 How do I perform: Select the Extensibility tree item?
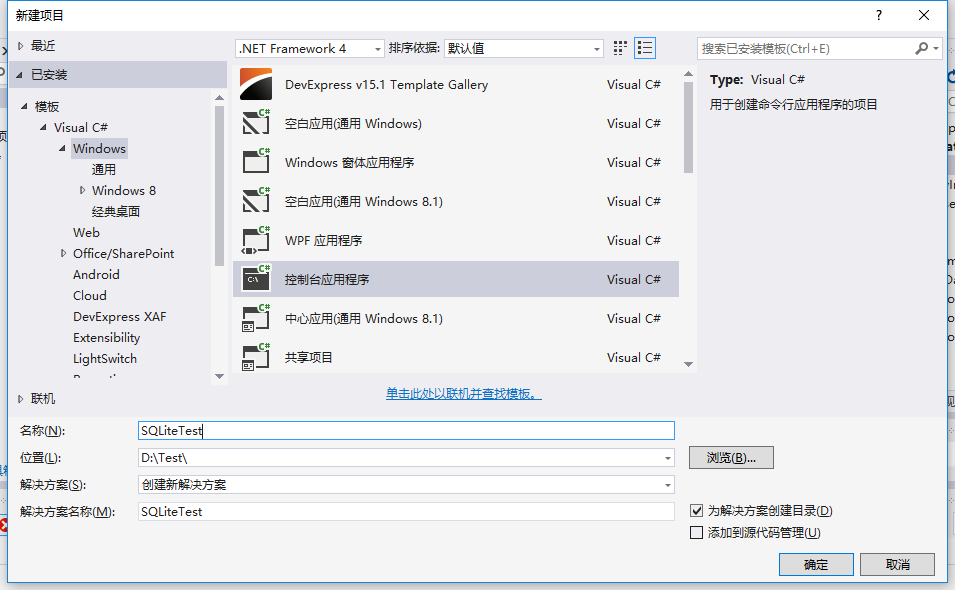coord(107,337)
